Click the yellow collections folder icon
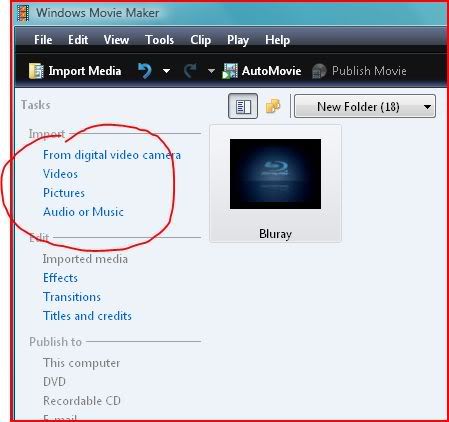This screenshot has height=422, width=449. click(273, 106)
